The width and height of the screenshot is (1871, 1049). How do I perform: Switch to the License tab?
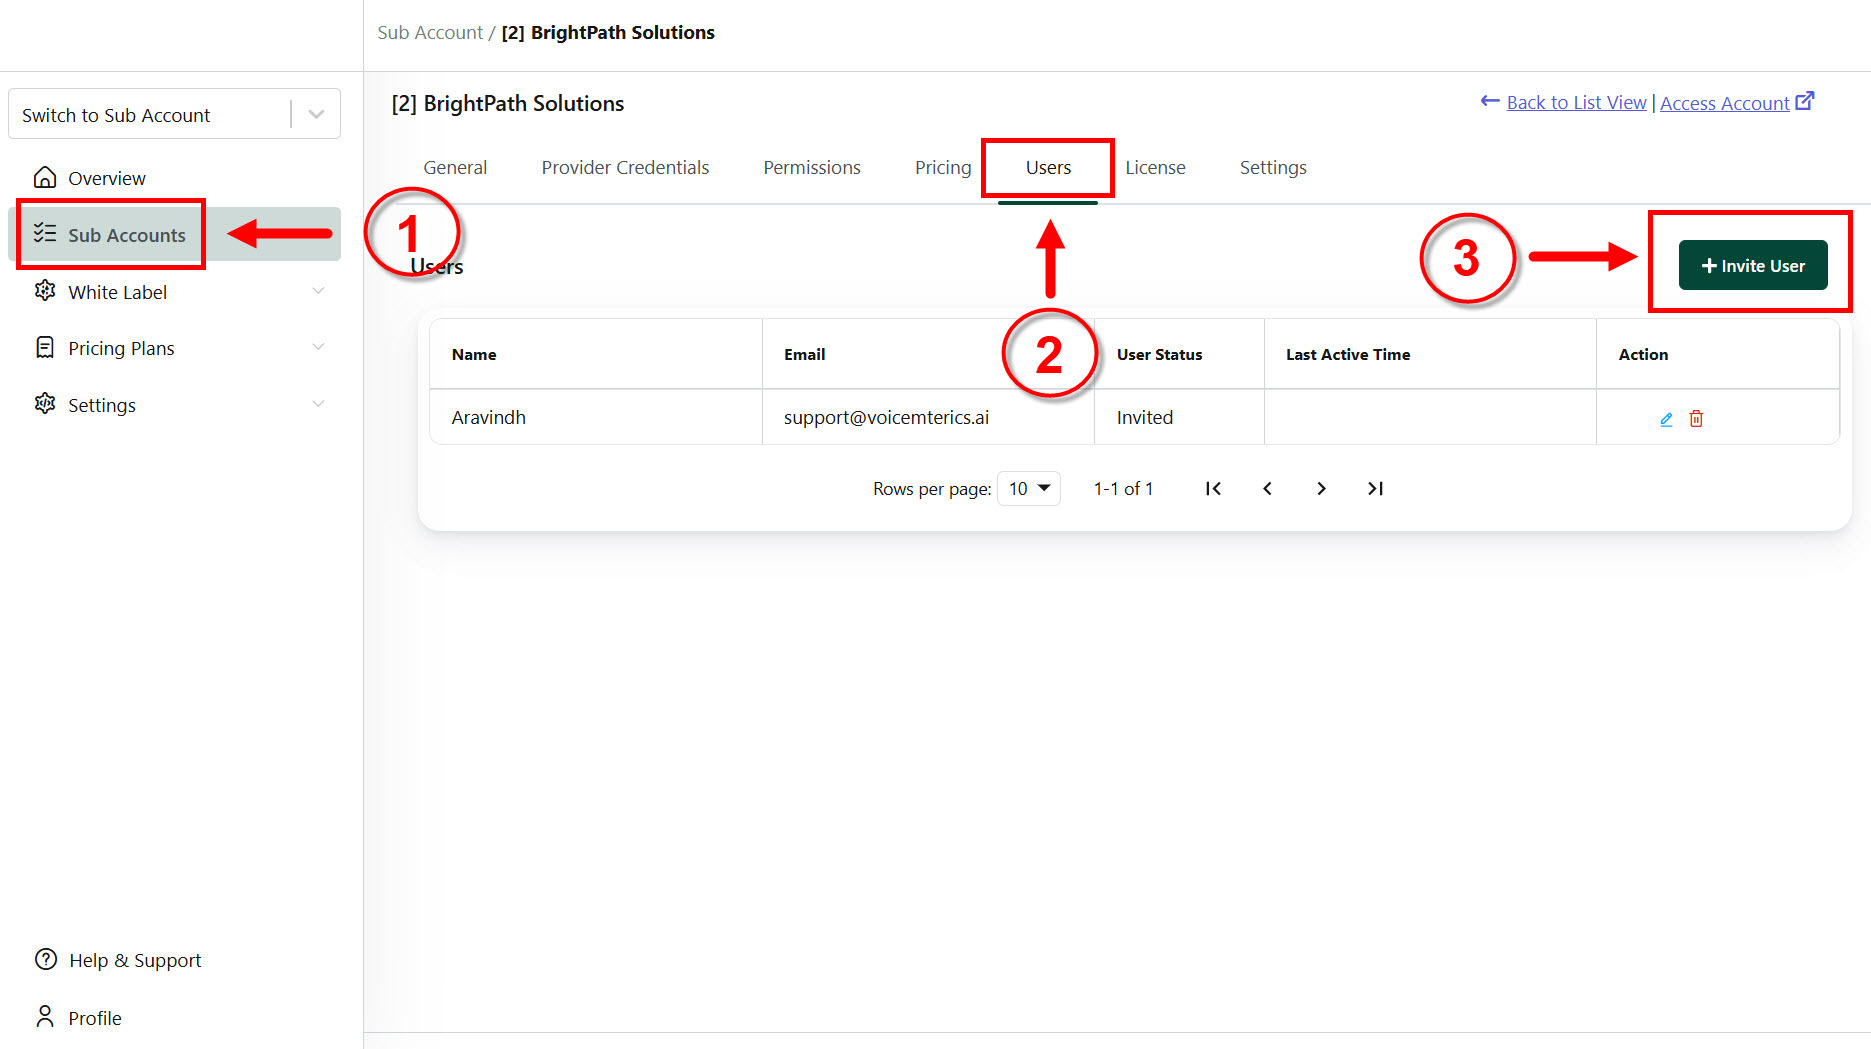coord(1155,167)
